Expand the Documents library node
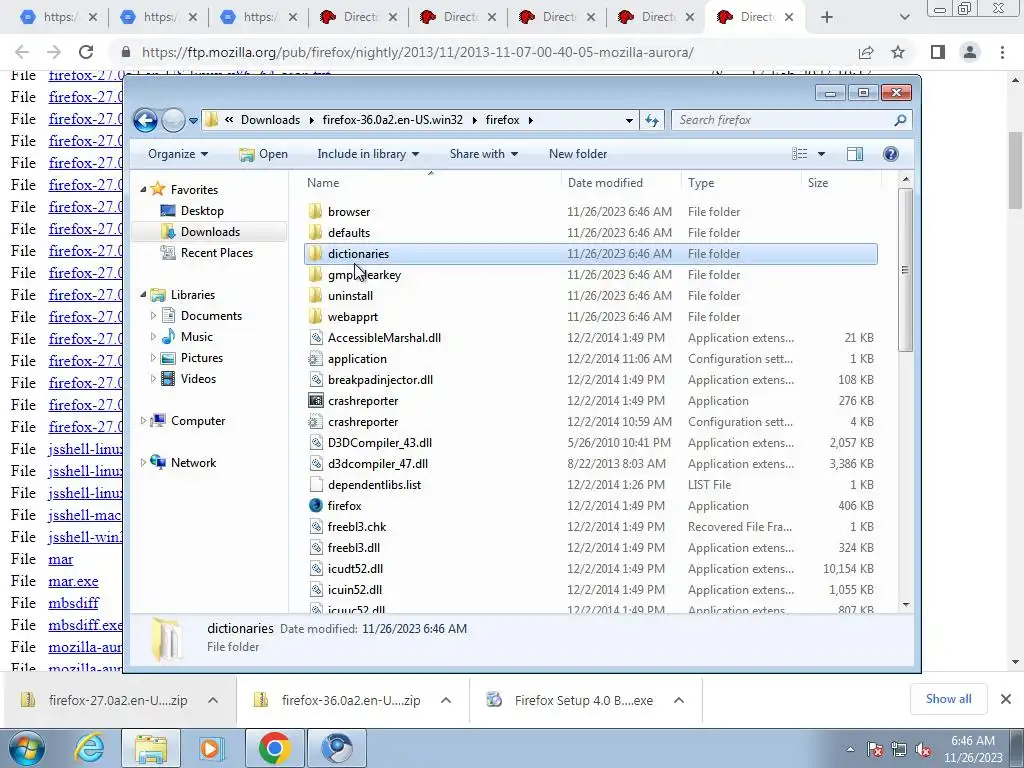The height and width of the screenshot is (768, 1024). point(153,316)
